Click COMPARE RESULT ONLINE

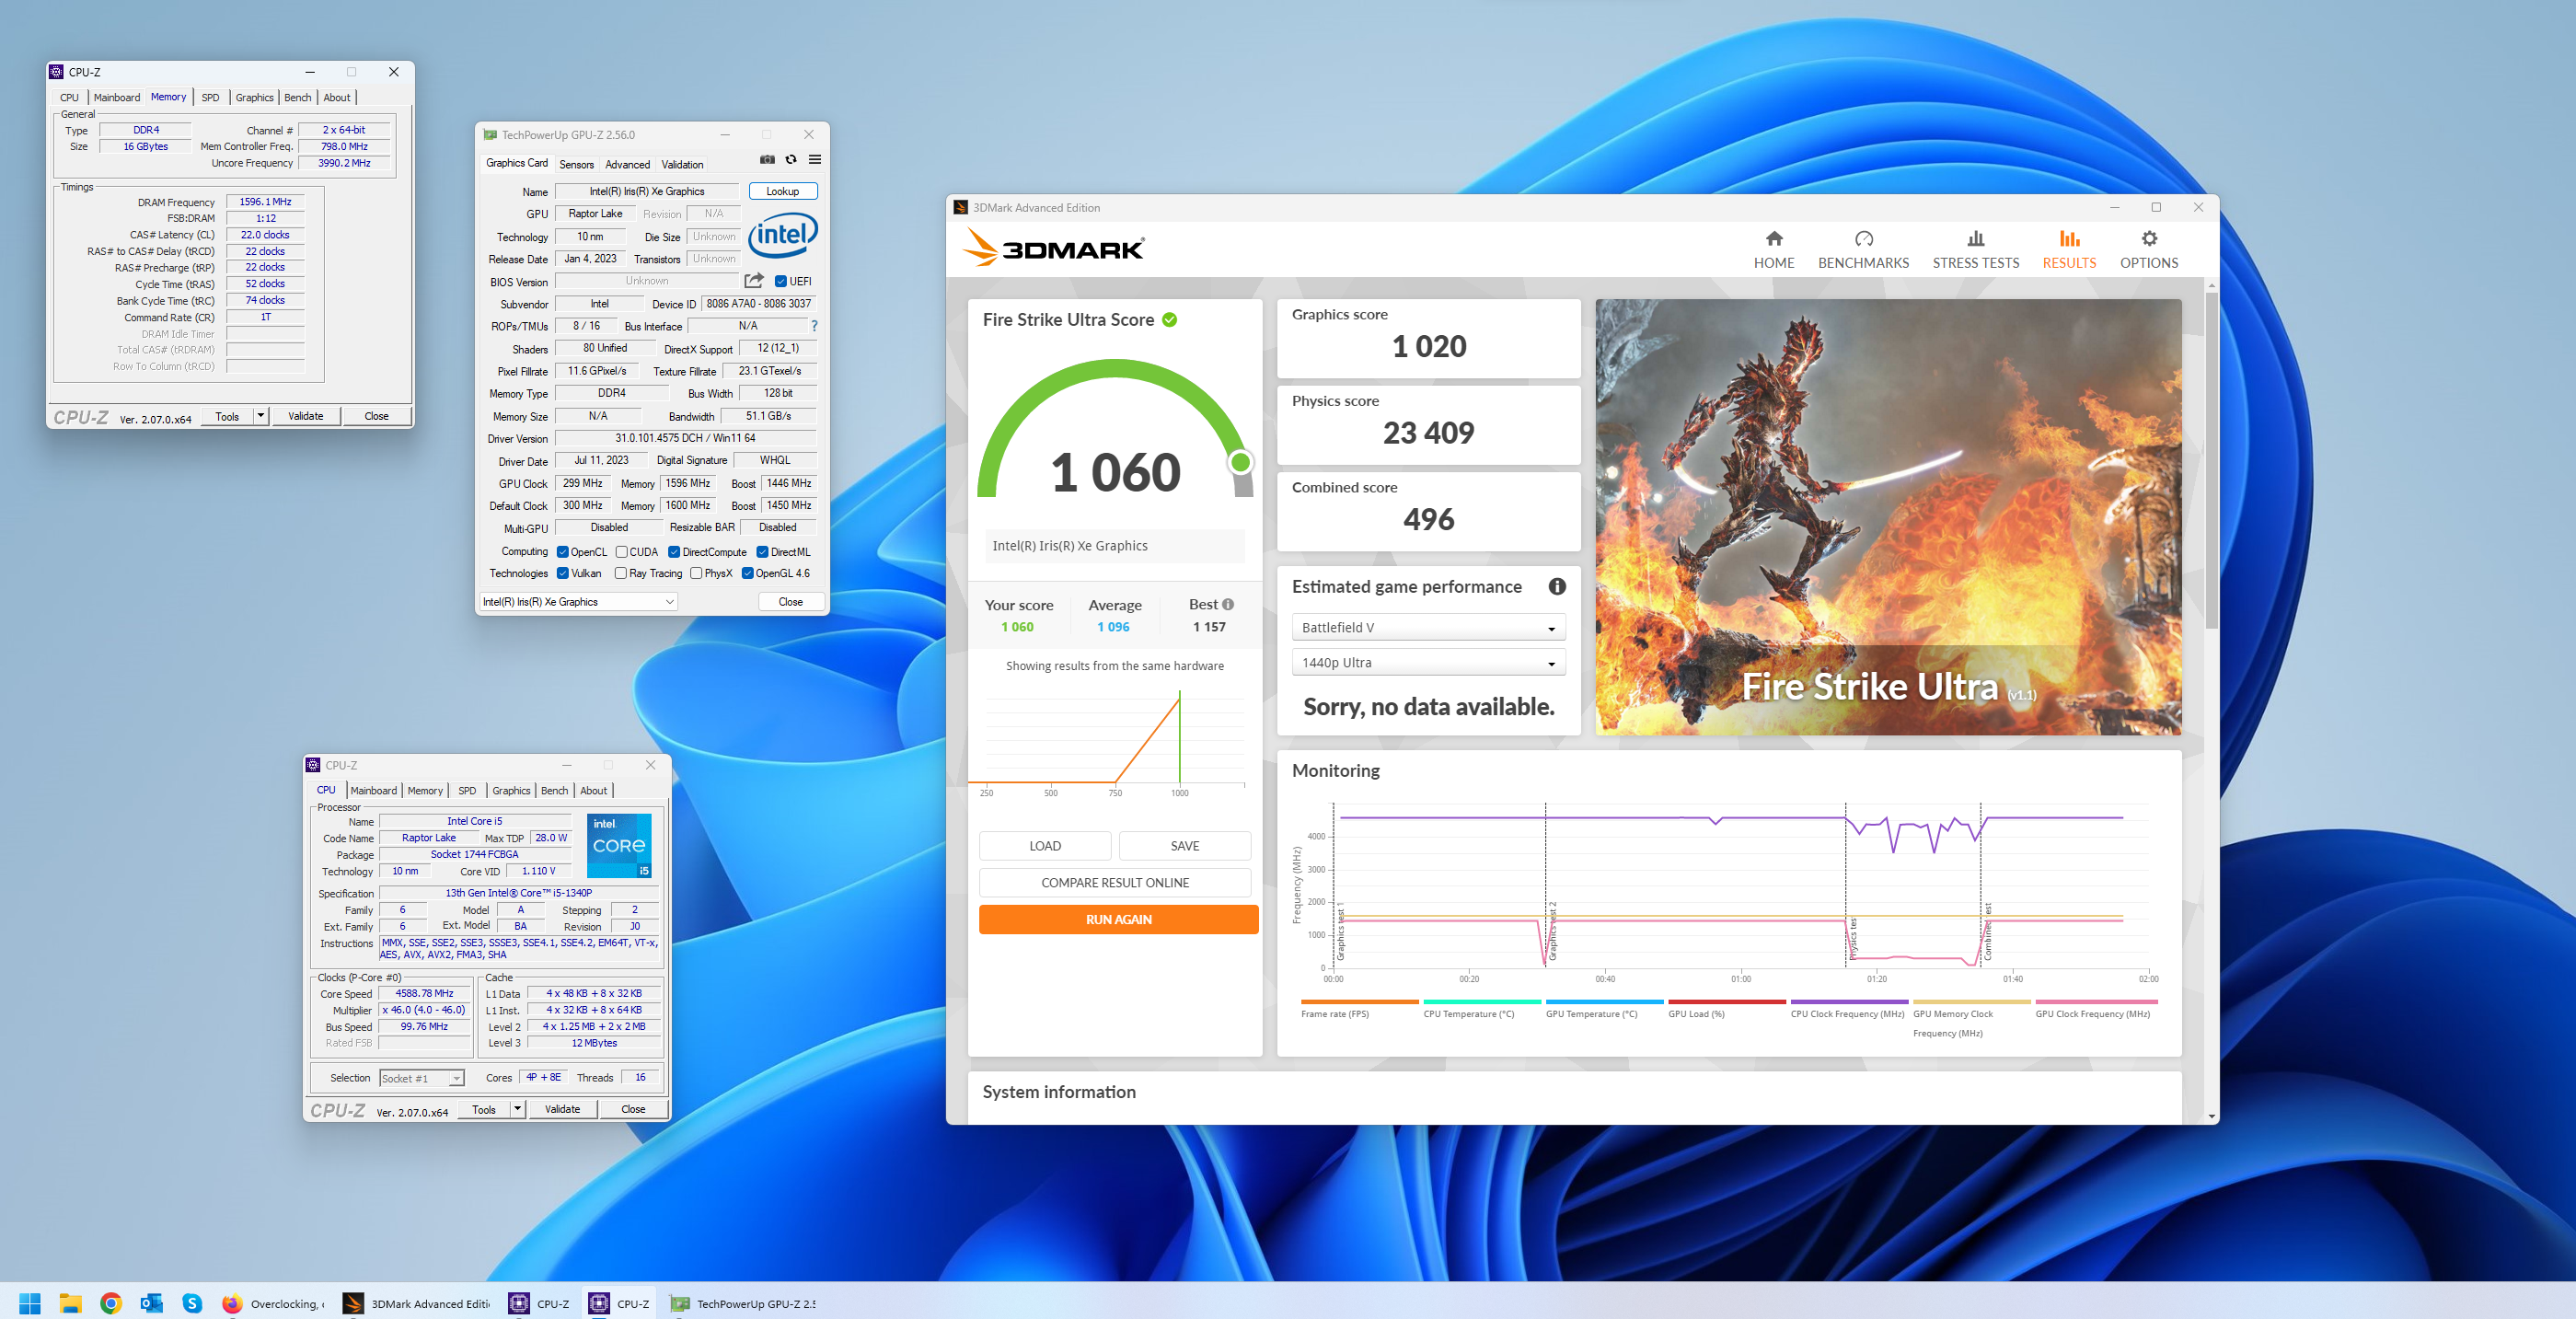1115,882
